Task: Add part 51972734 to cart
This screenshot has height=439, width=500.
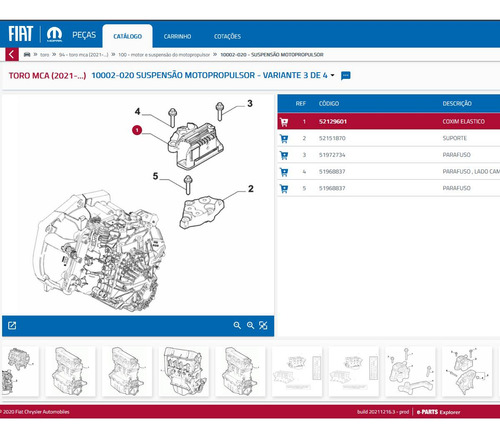Action: tap(284, 155)
